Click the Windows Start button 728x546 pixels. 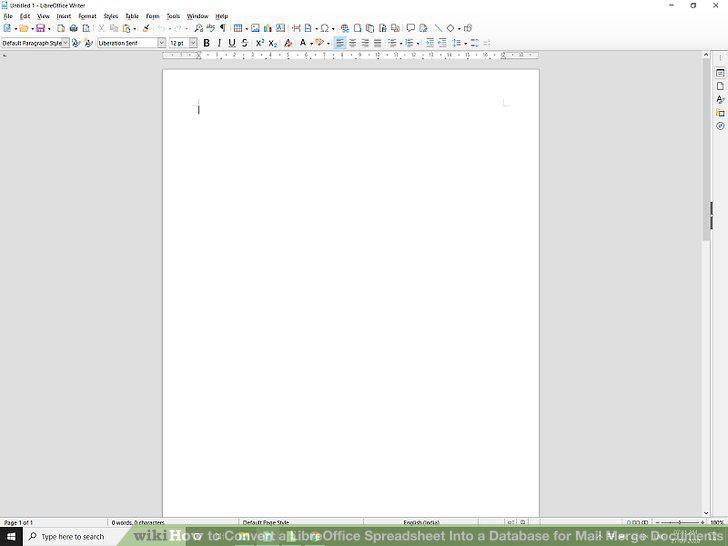pos(11,537)
